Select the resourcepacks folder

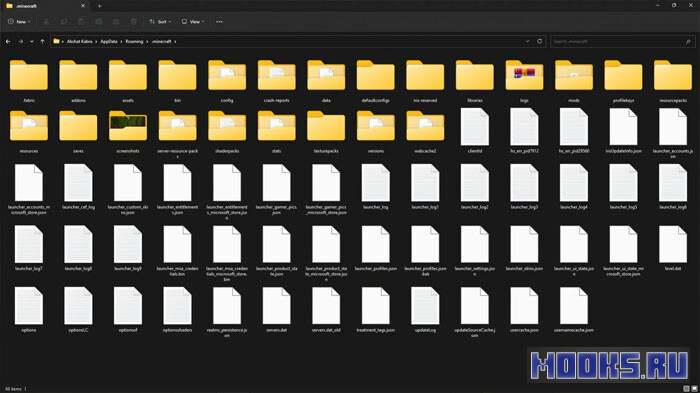(673, 81)
